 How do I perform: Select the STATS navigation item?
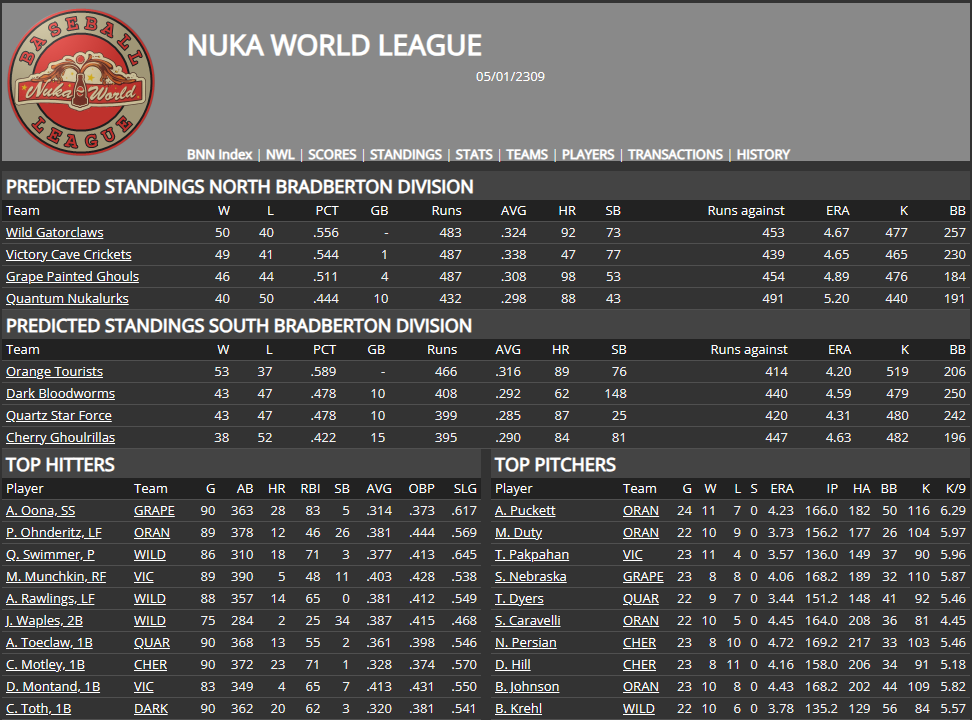pos(474,155)
